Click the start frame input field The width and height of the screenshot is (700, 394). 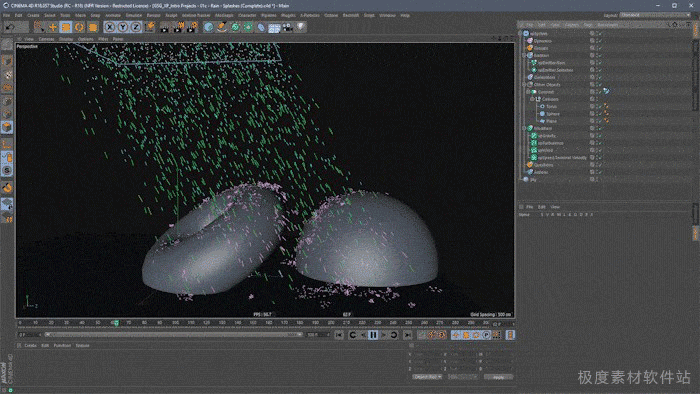pos(29,335)
